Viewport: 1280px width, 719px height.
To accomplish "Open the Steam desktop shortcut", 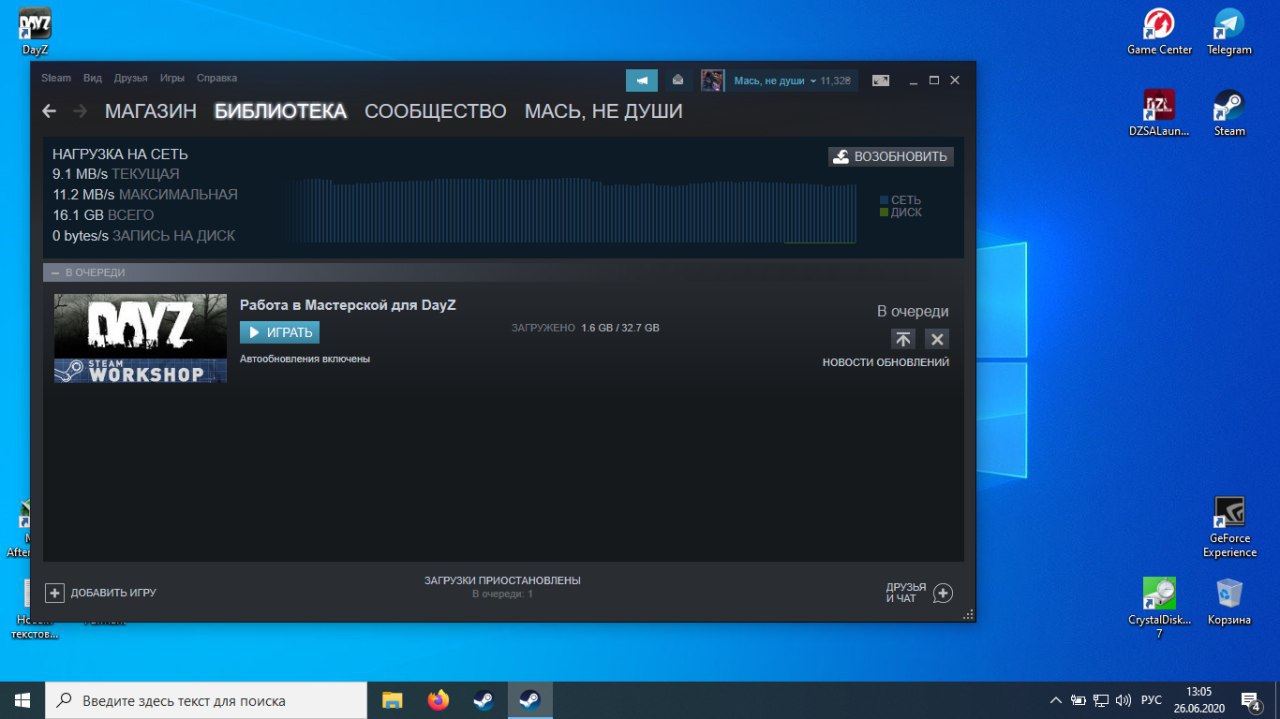I will [x=1229, y=112].
